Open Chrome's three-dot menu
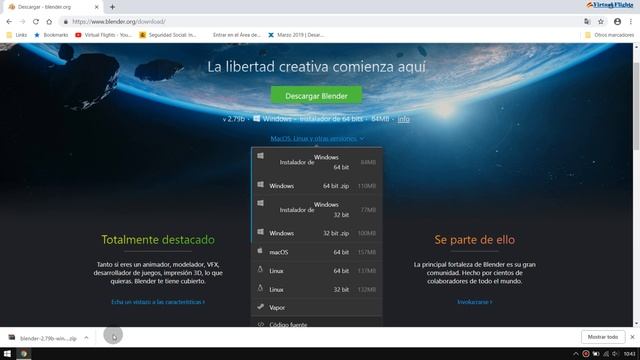The width and height of the screenshot is (640, 360). tap(631, 22)
